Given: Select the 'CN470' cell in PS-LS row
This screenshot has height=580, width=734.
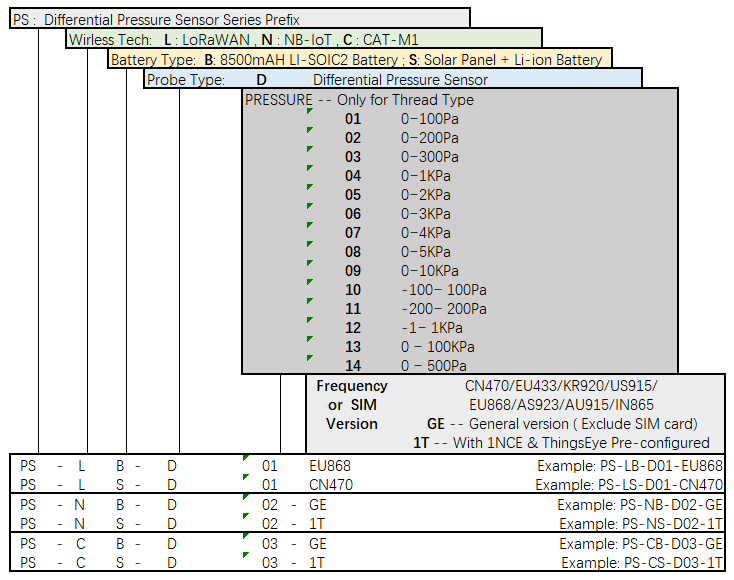Looking at the screenshot, I should [331, 485].
